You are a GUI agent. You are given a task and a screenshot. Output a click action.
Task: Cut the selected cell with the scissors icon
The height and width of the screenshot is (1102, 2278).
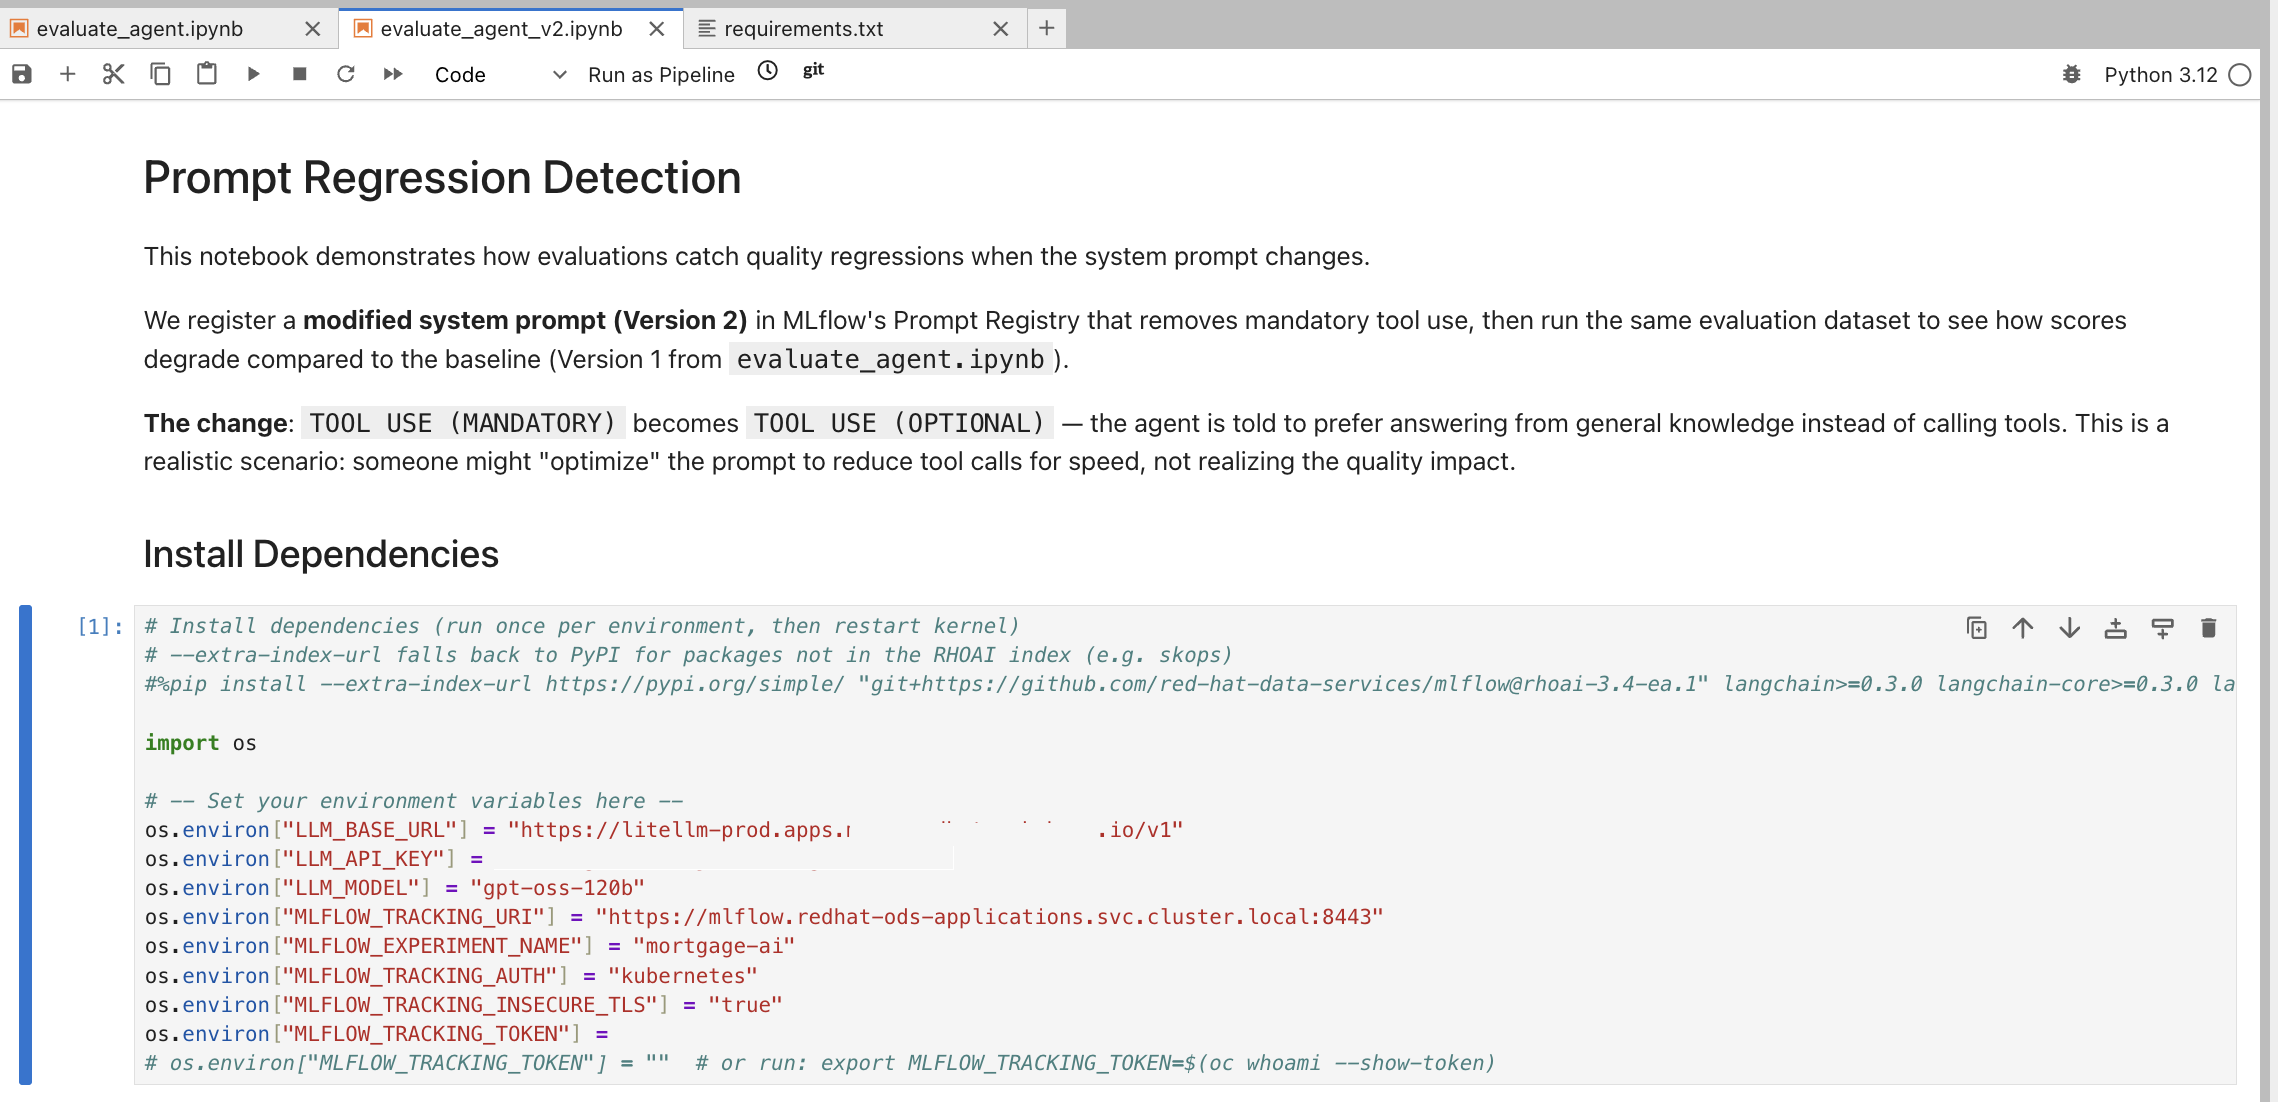point(113,74)
